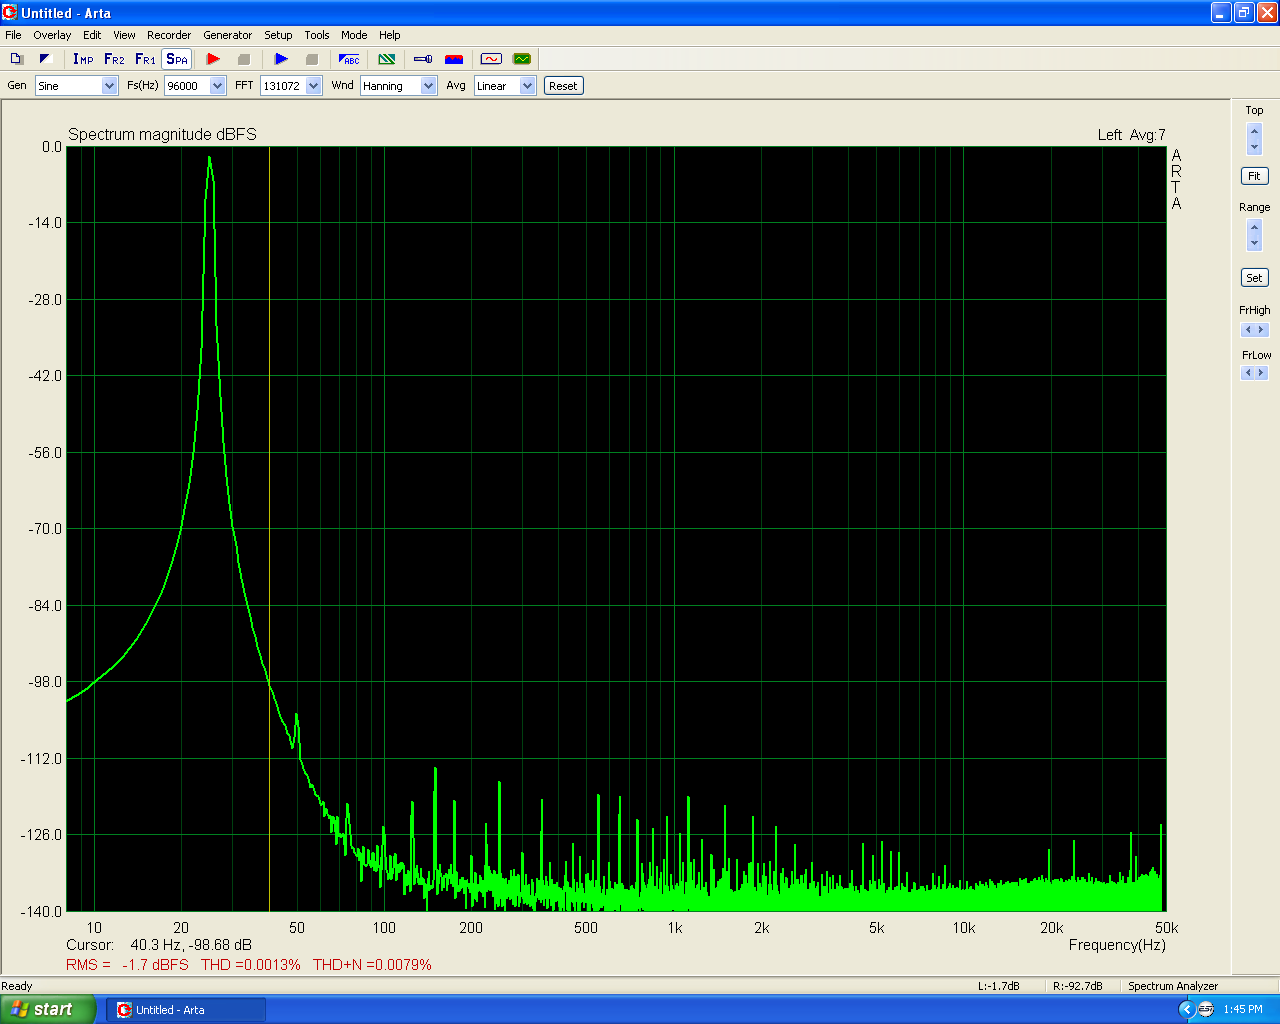The image size is (1280, 1024).
Task: Open the Generator menu
Action: pyautogui.click(x=228, y=35)
